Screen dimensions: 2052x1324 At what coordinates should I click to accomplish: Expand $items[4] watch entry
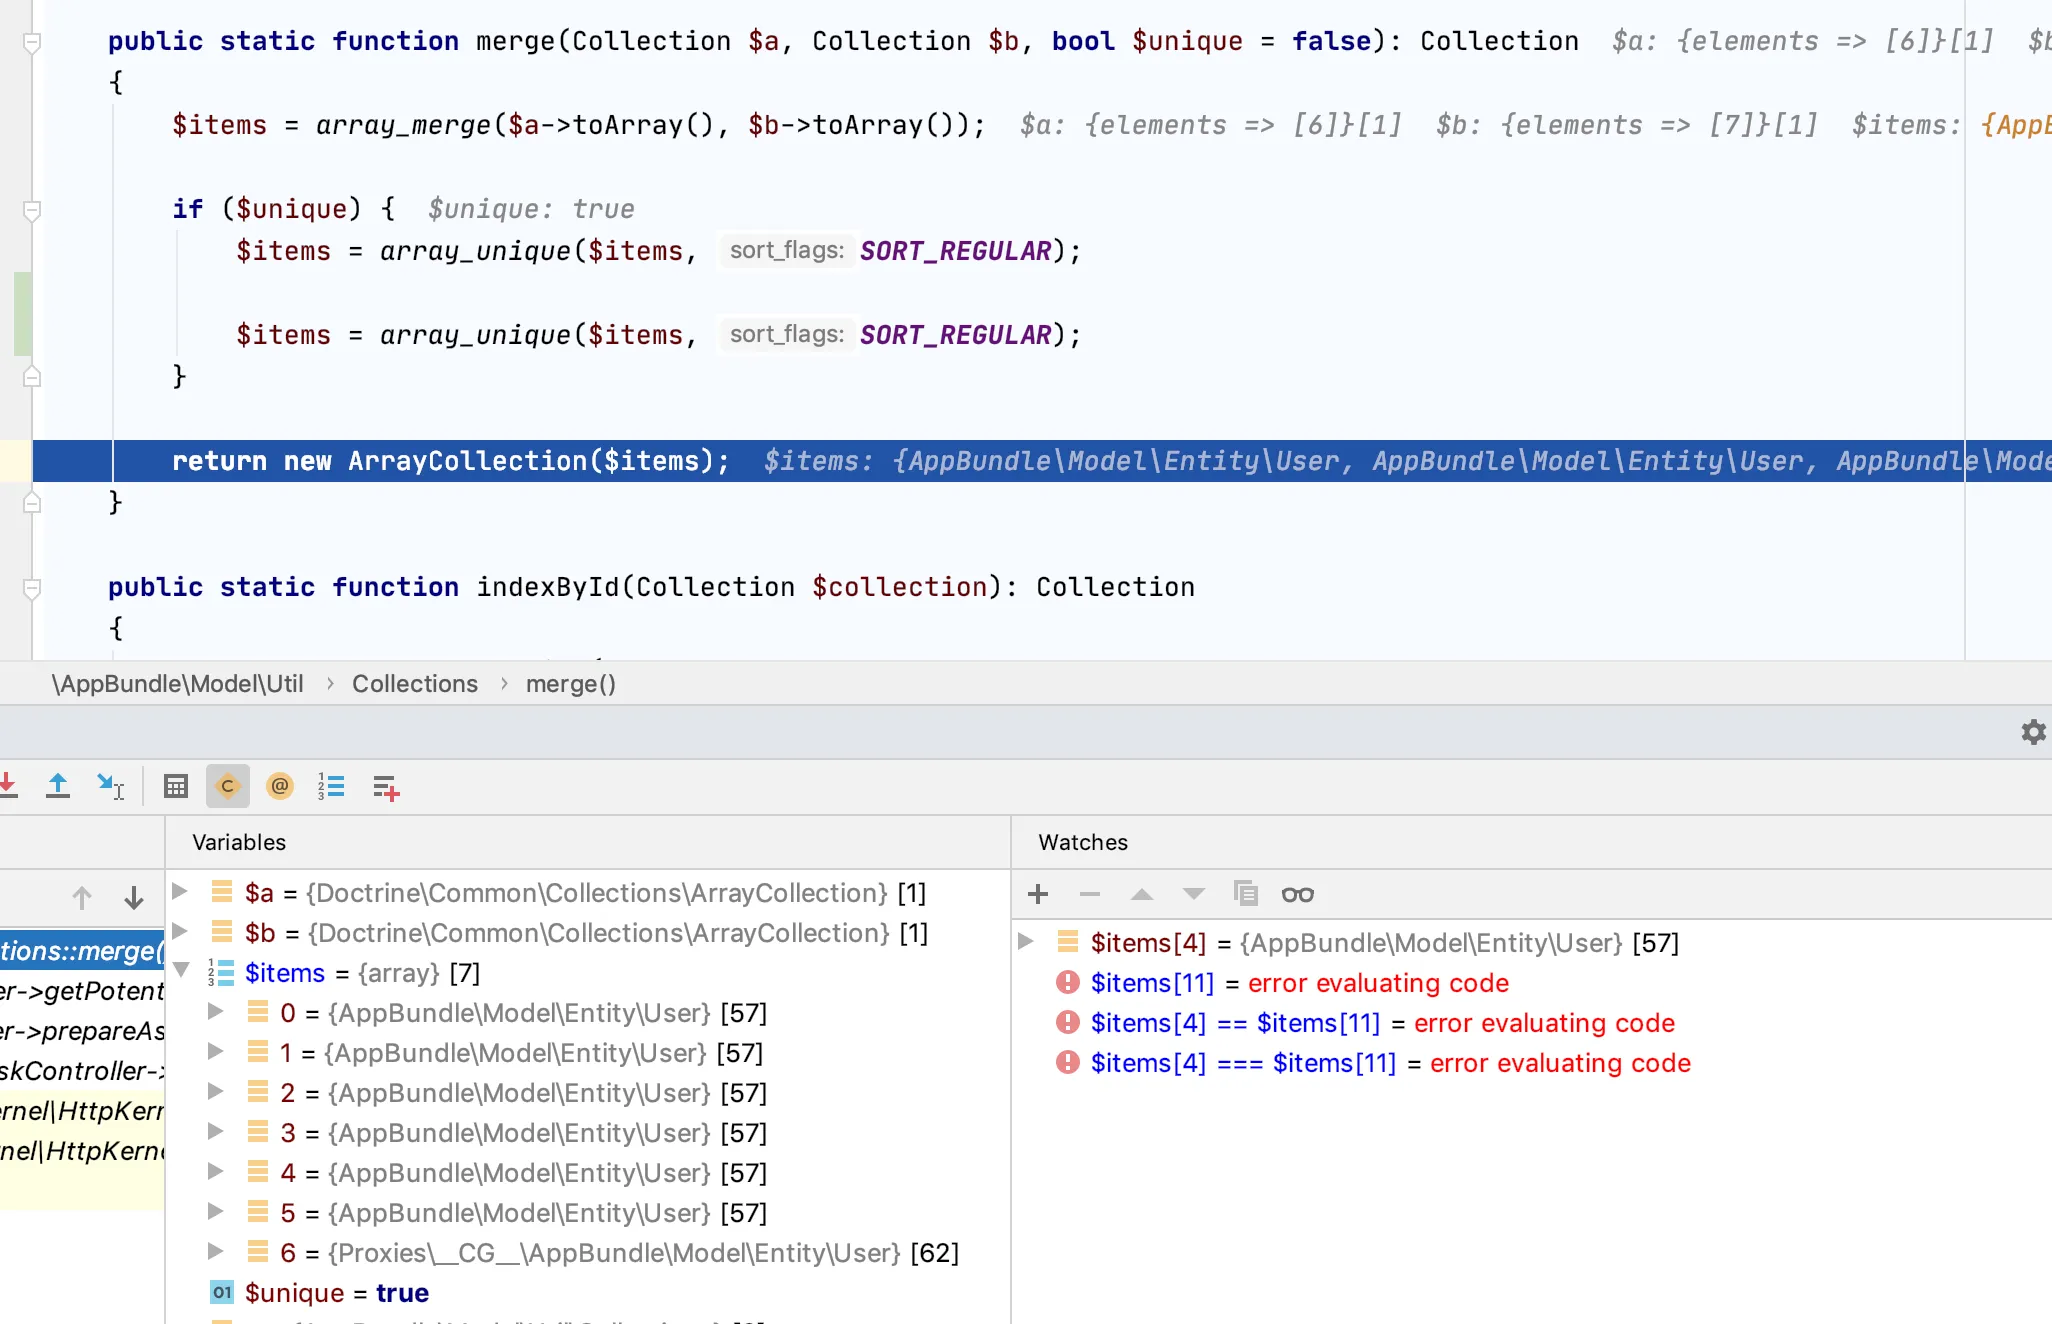pyautogui.click(x=1025, y=942)
